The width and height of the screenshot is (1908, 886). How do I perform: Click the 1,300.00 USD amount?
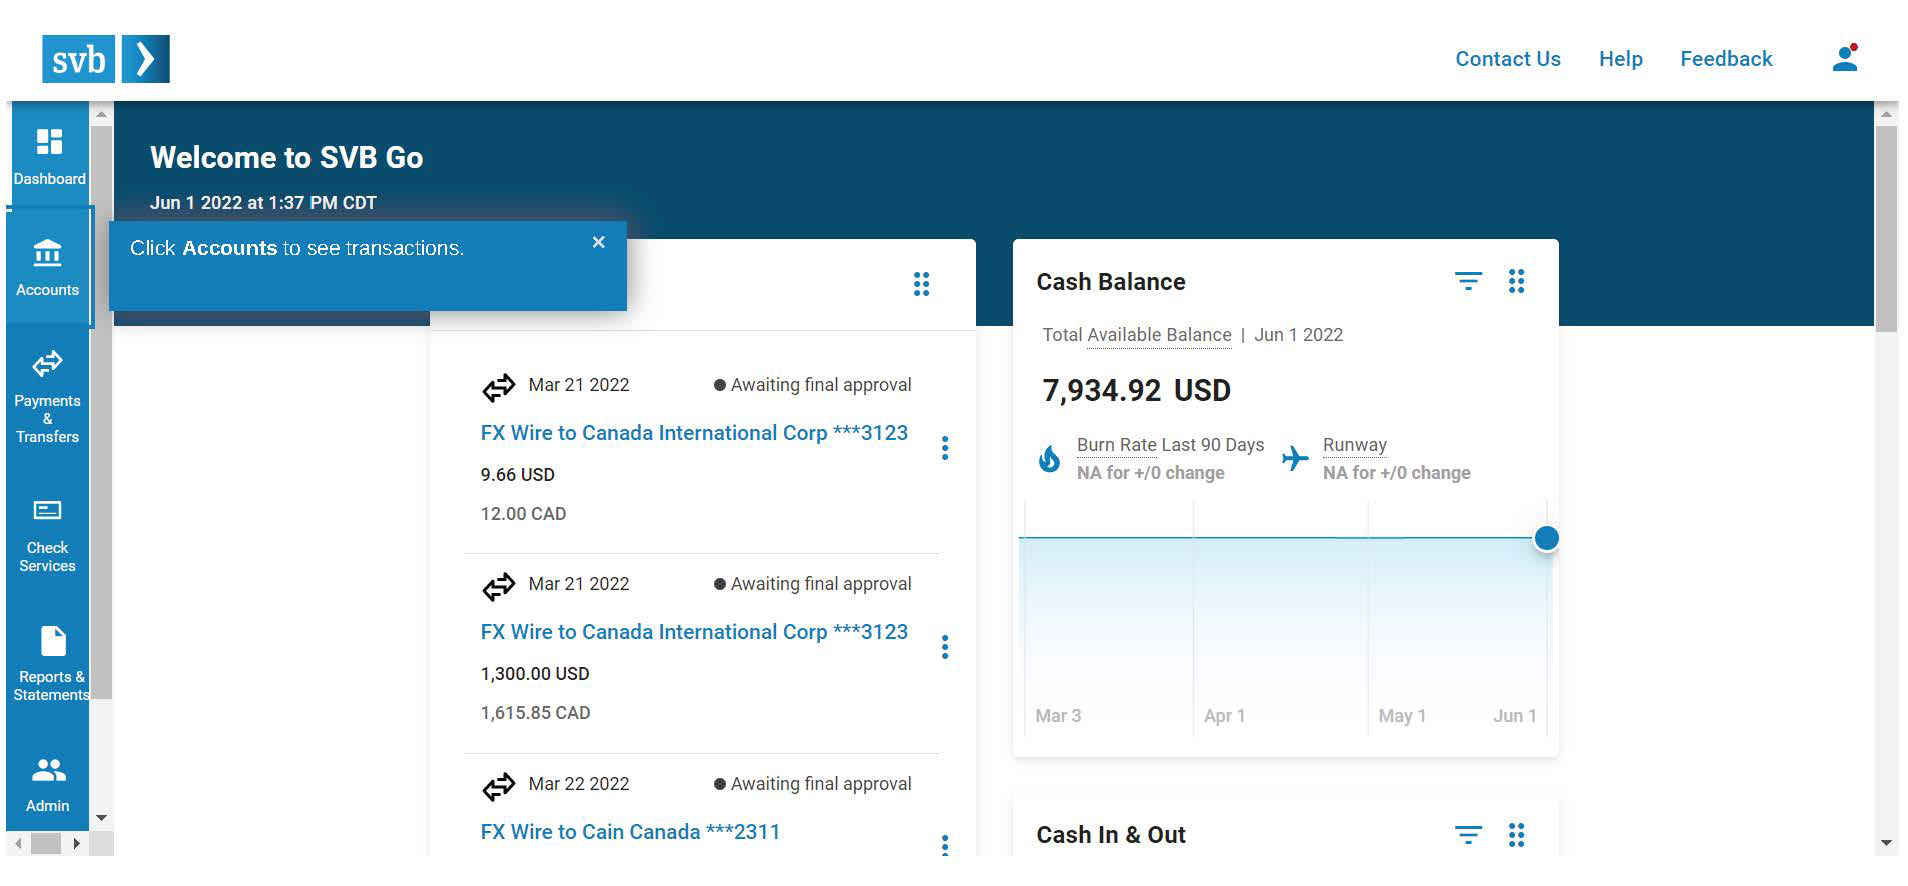pos(535,674)
